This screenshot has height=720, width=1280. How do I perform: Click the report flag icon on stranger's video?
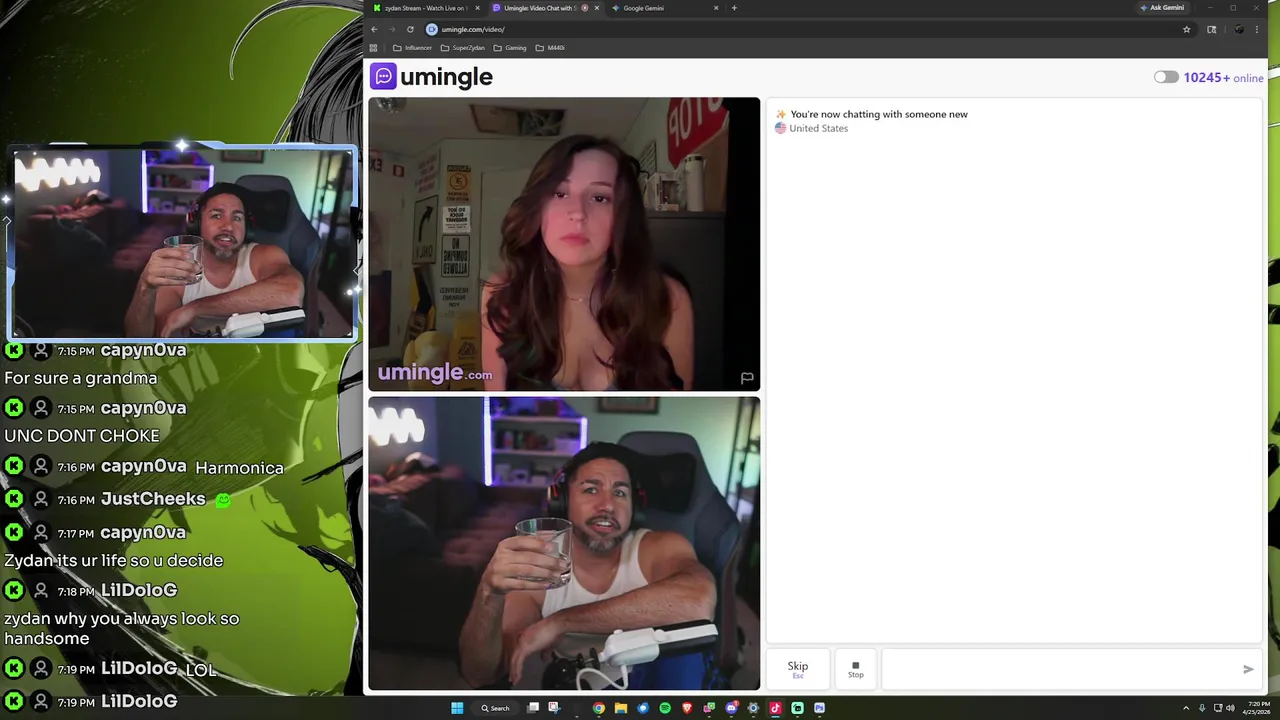click(x=747, y=378)
